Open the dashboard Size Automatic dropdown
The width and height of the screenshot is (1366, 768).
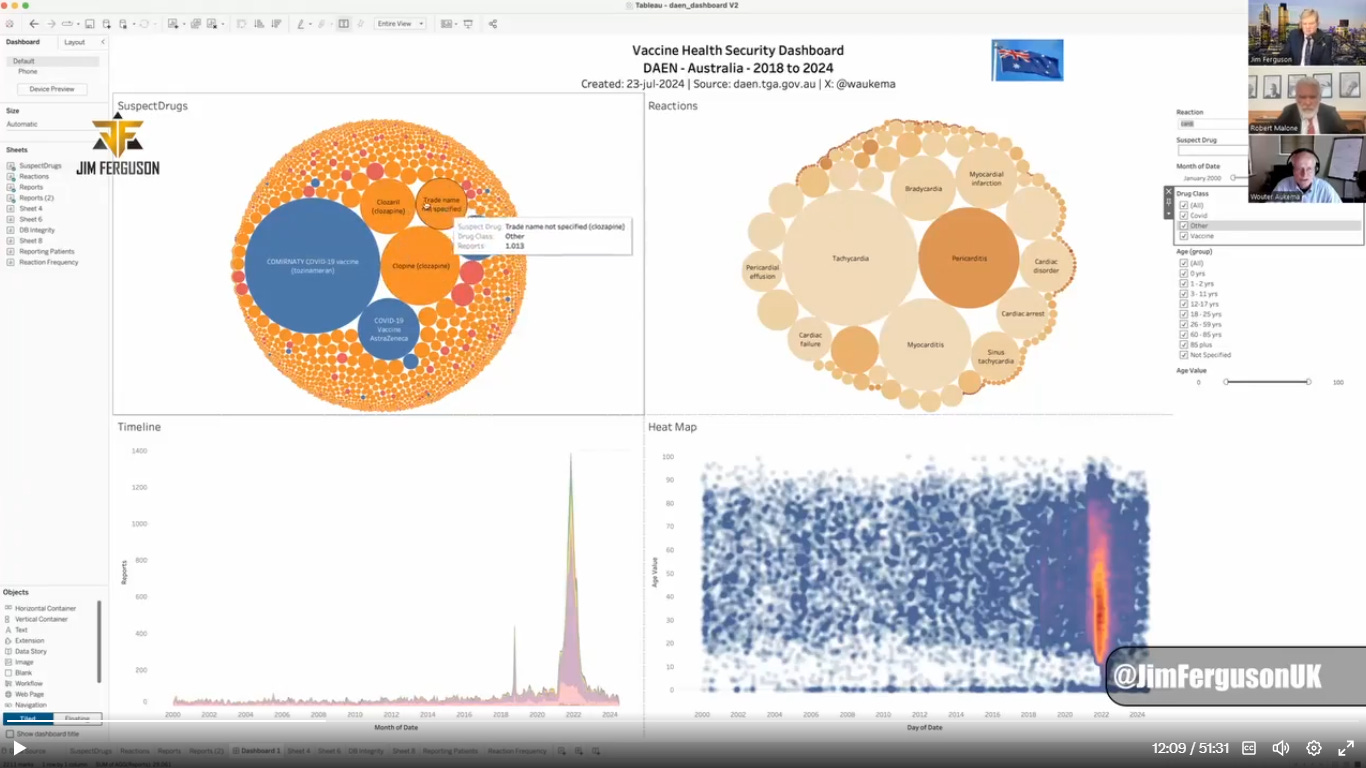[53, 124]
